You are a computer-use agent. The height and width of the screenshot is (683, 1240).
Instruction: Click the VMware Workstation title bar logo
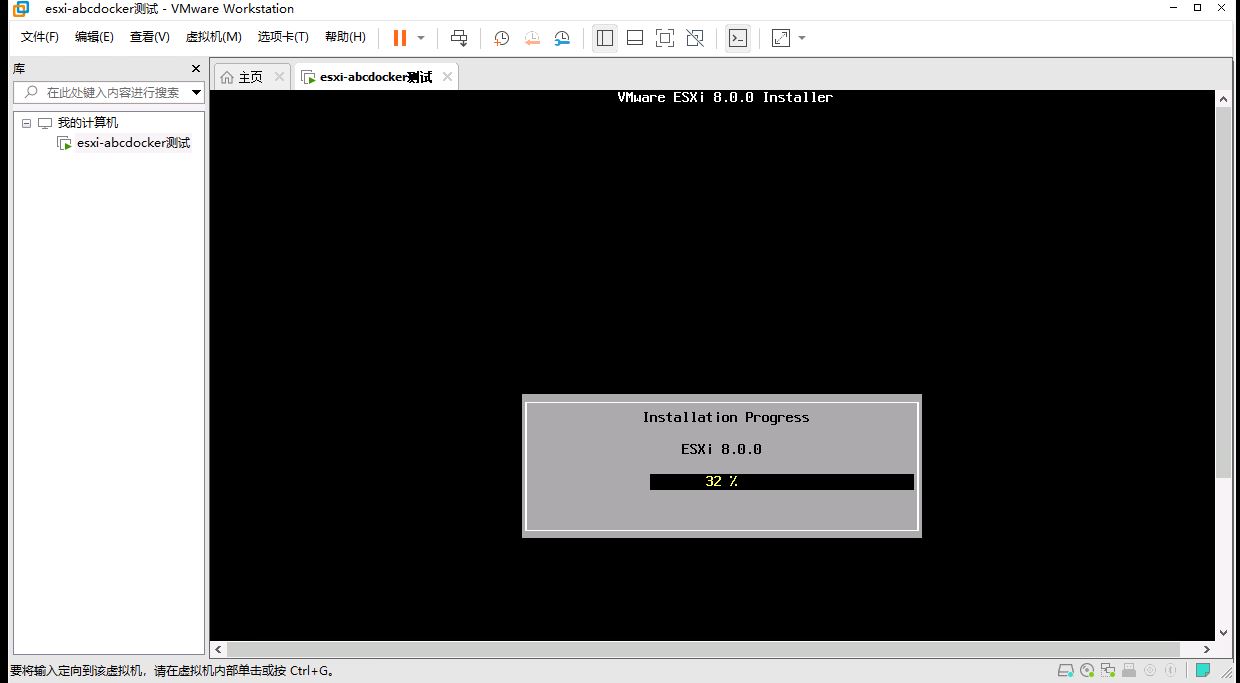tap(21, 9)
